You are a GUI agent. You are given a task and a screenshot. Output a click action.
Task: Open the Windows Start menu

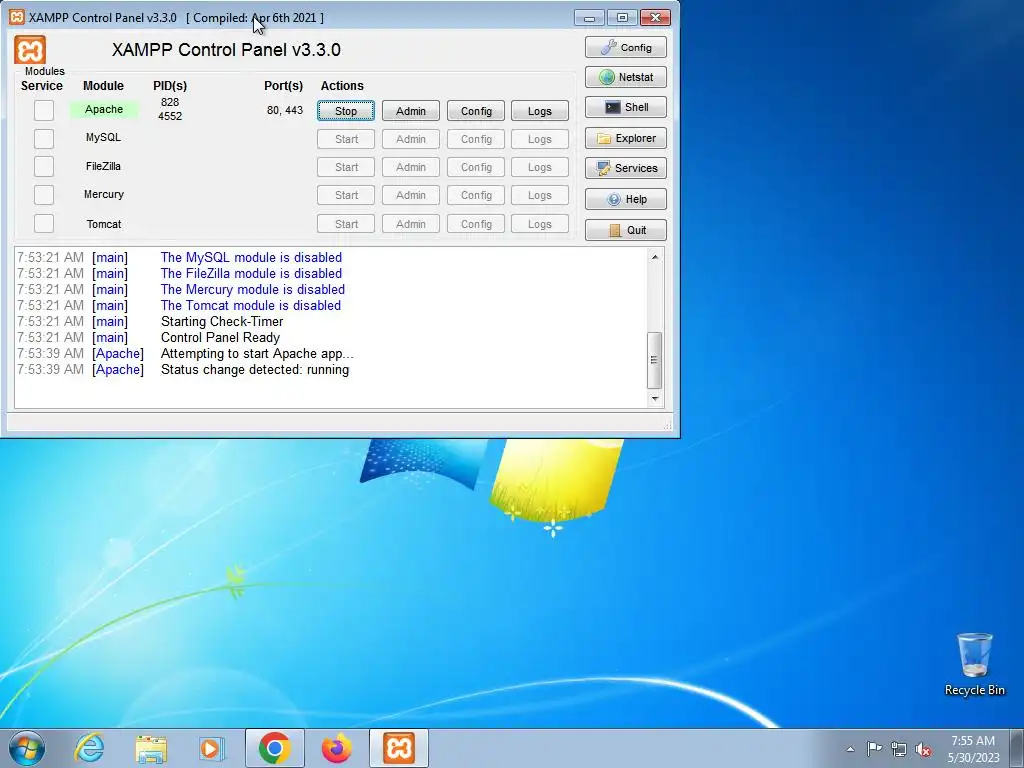(27, 748)
